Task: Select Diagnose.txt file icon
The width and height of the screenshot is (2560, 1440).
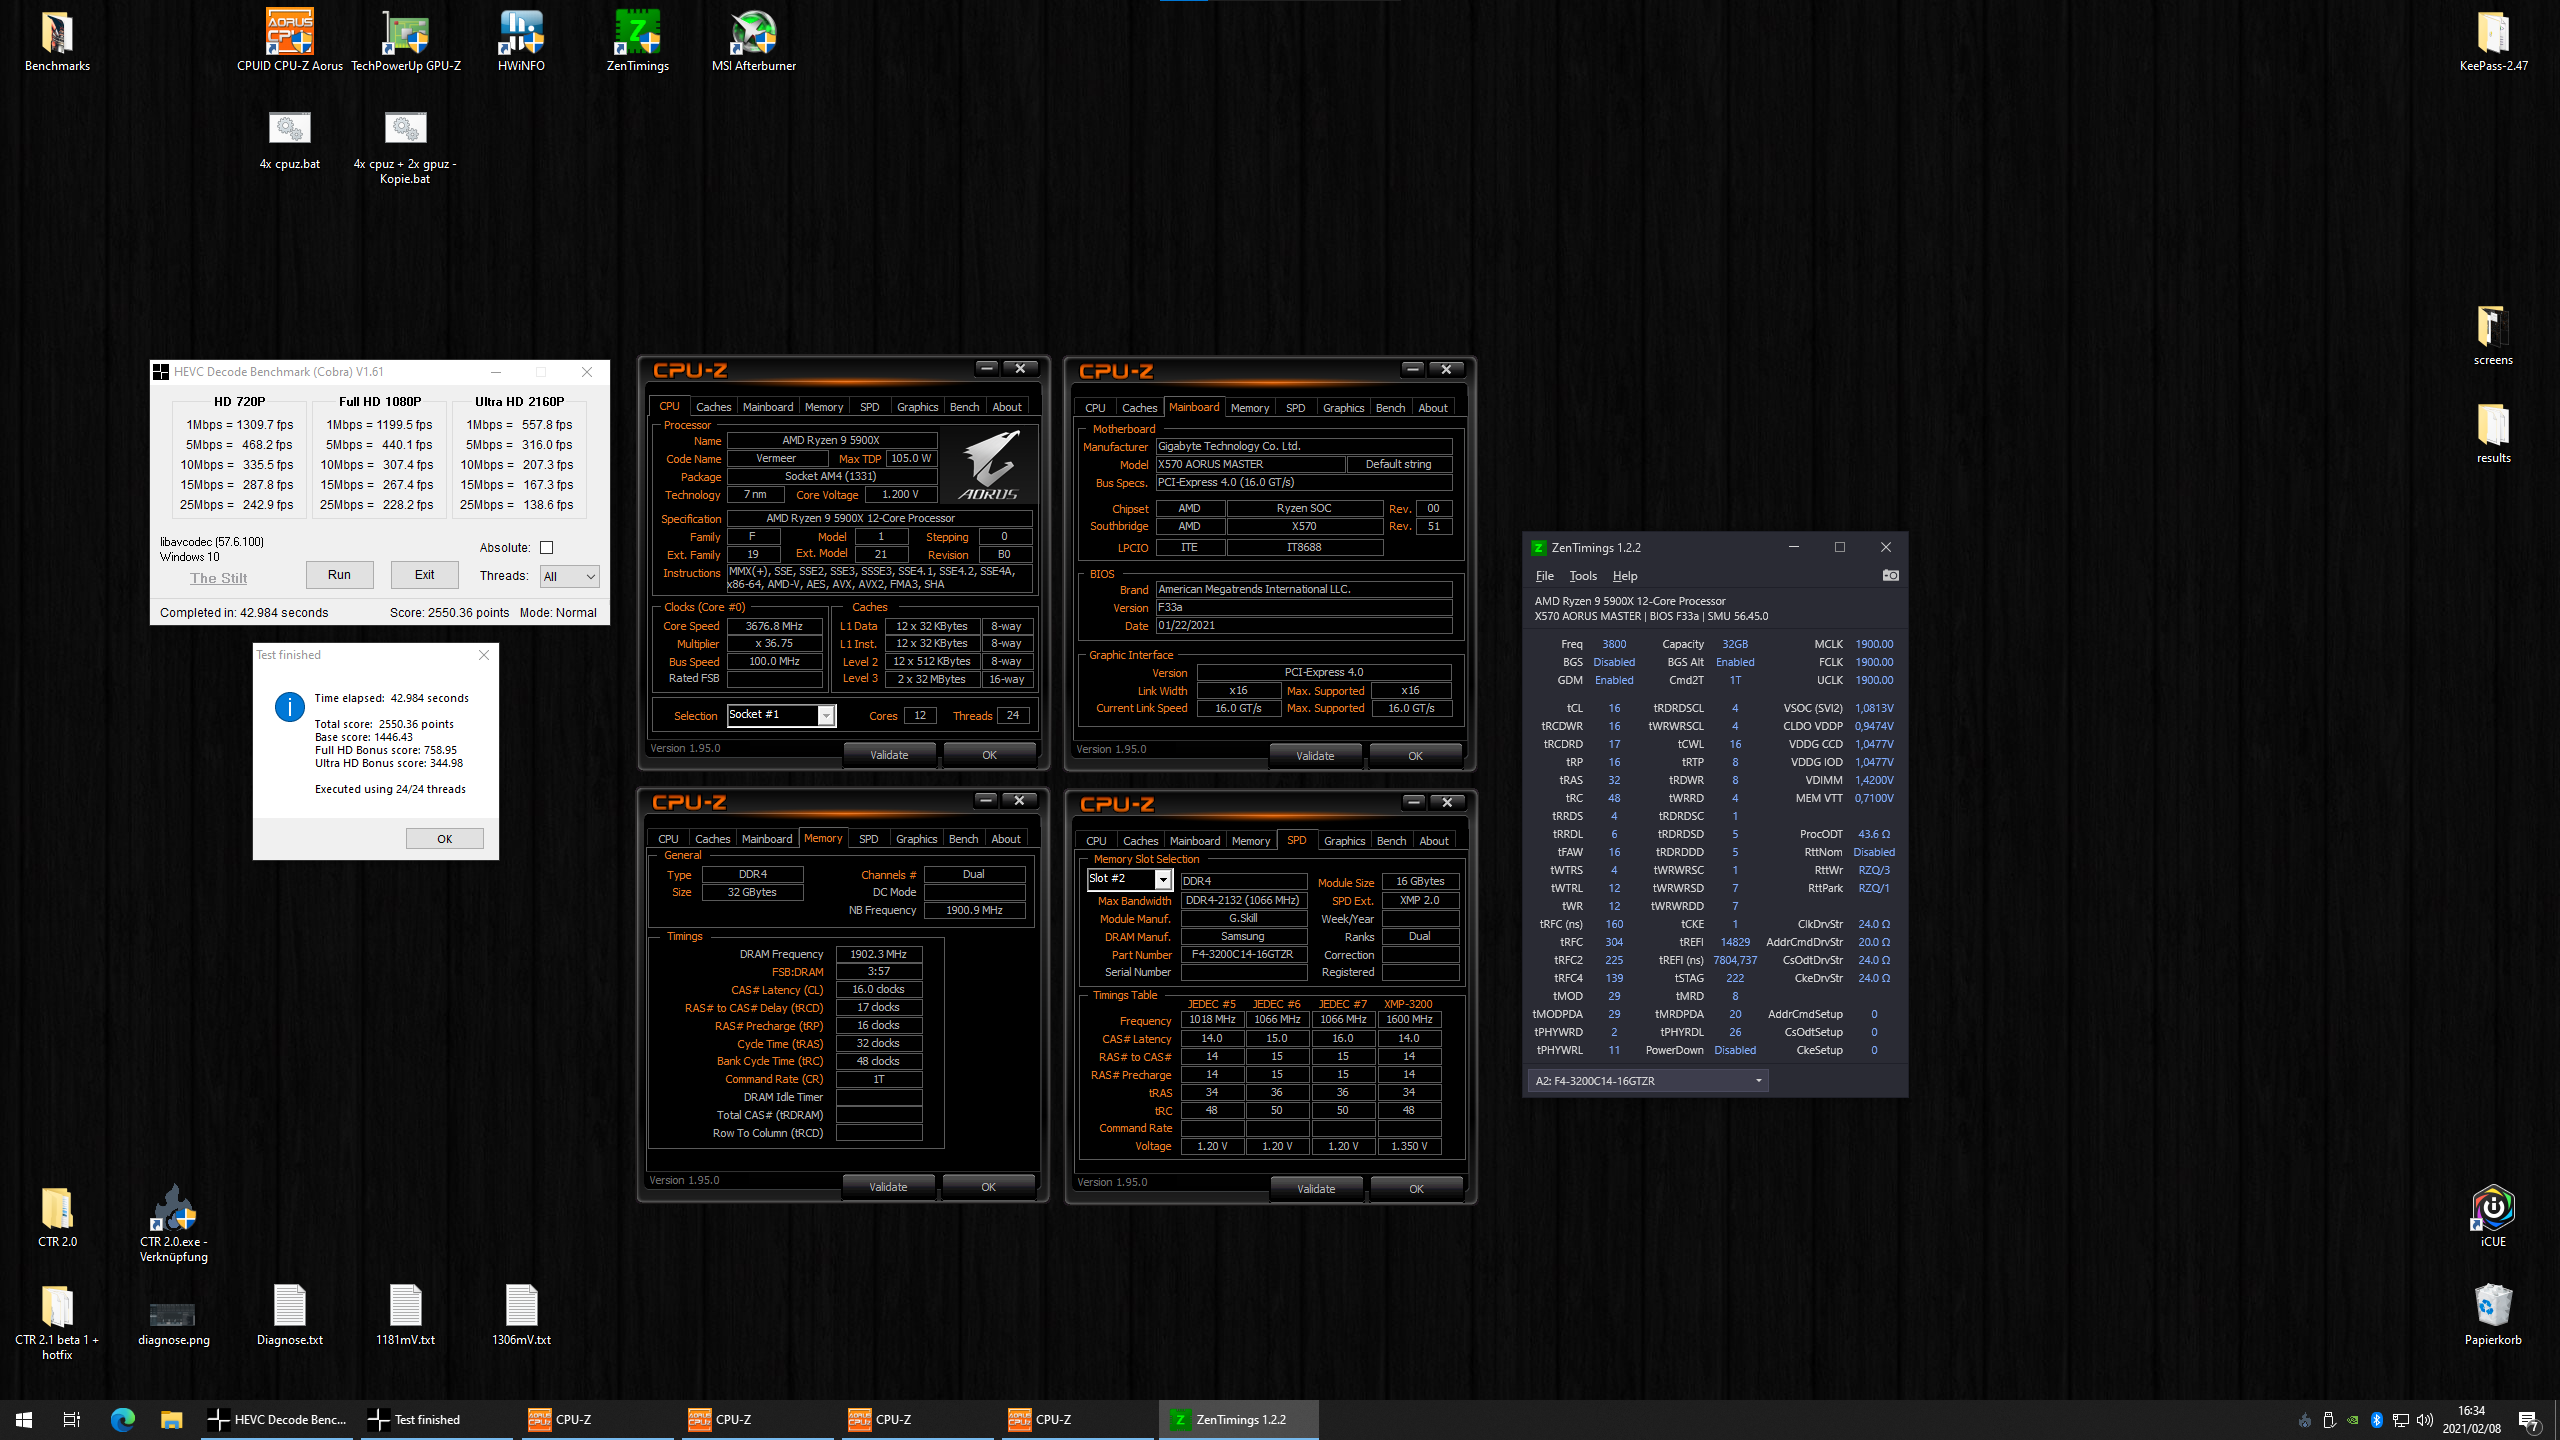Action: (x=290, y=1314)
